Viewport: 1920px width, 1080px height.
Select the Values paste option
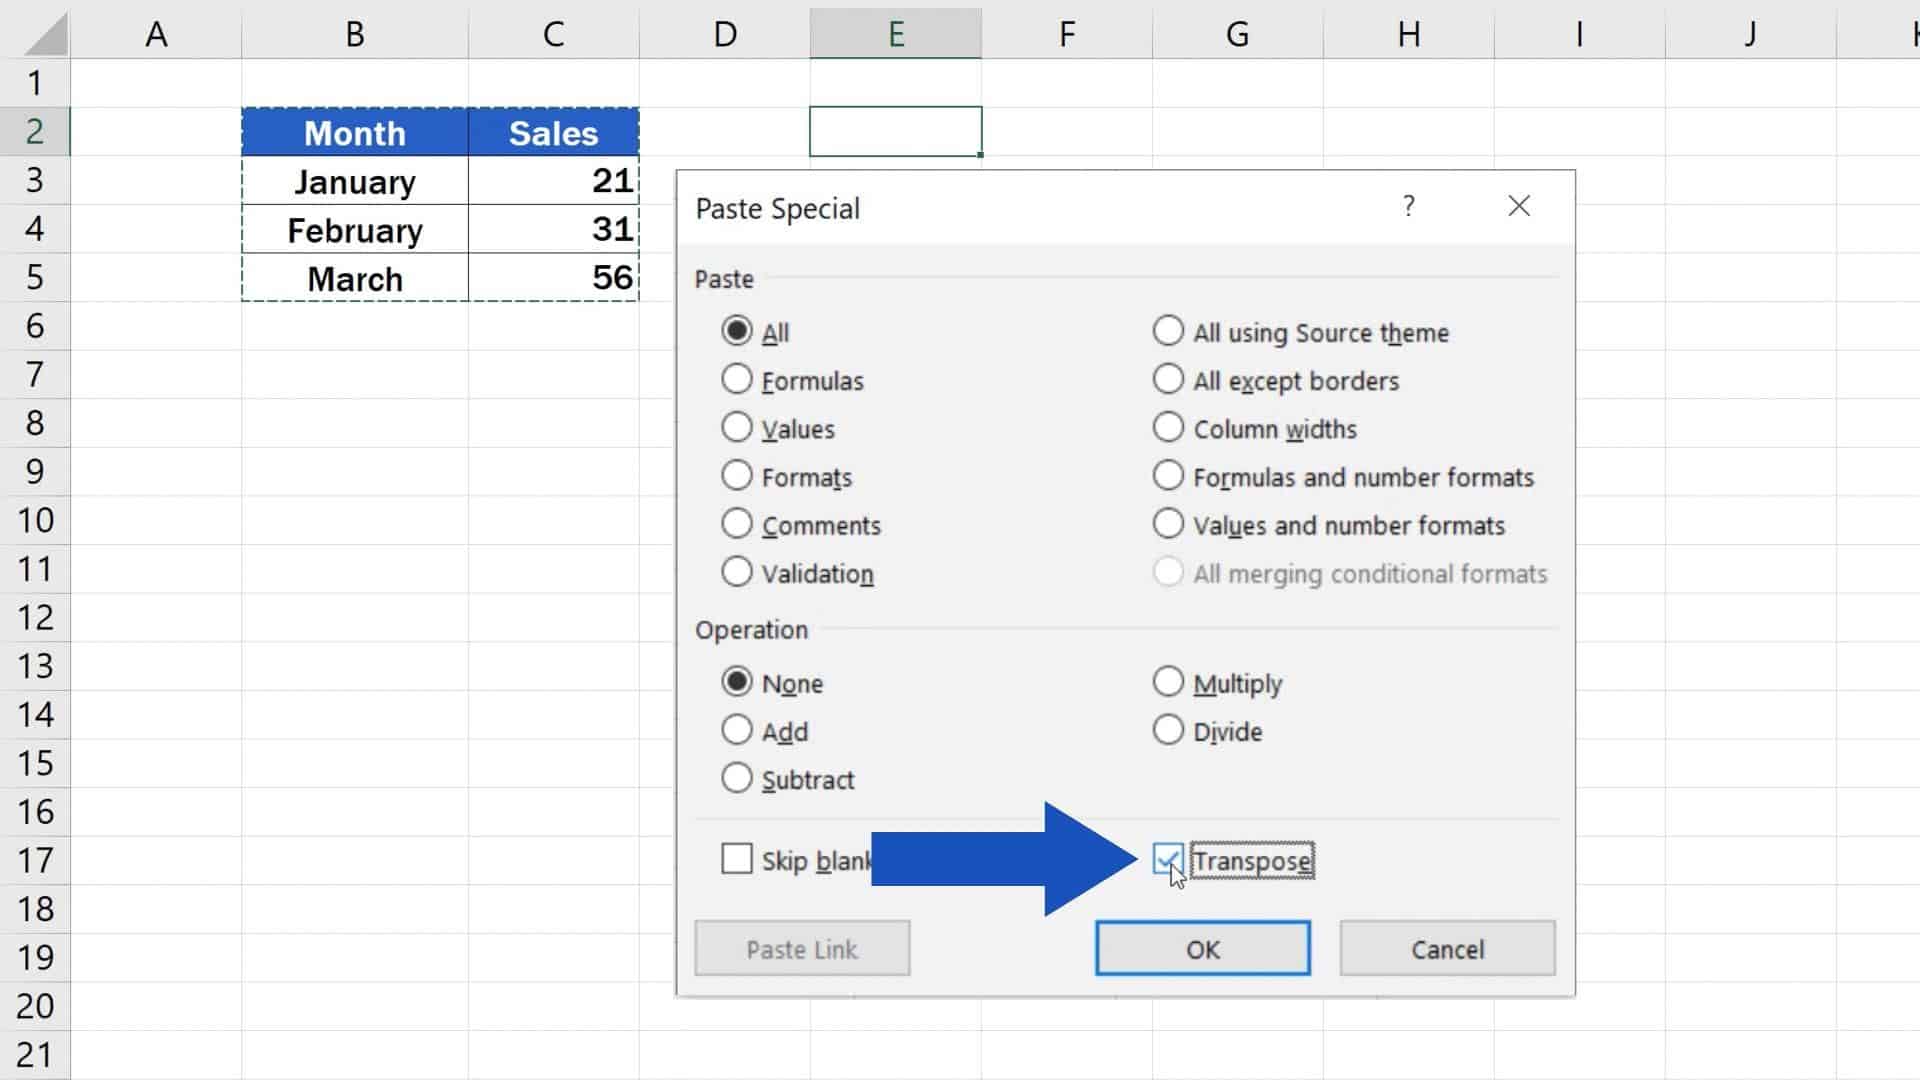point(737,427)
